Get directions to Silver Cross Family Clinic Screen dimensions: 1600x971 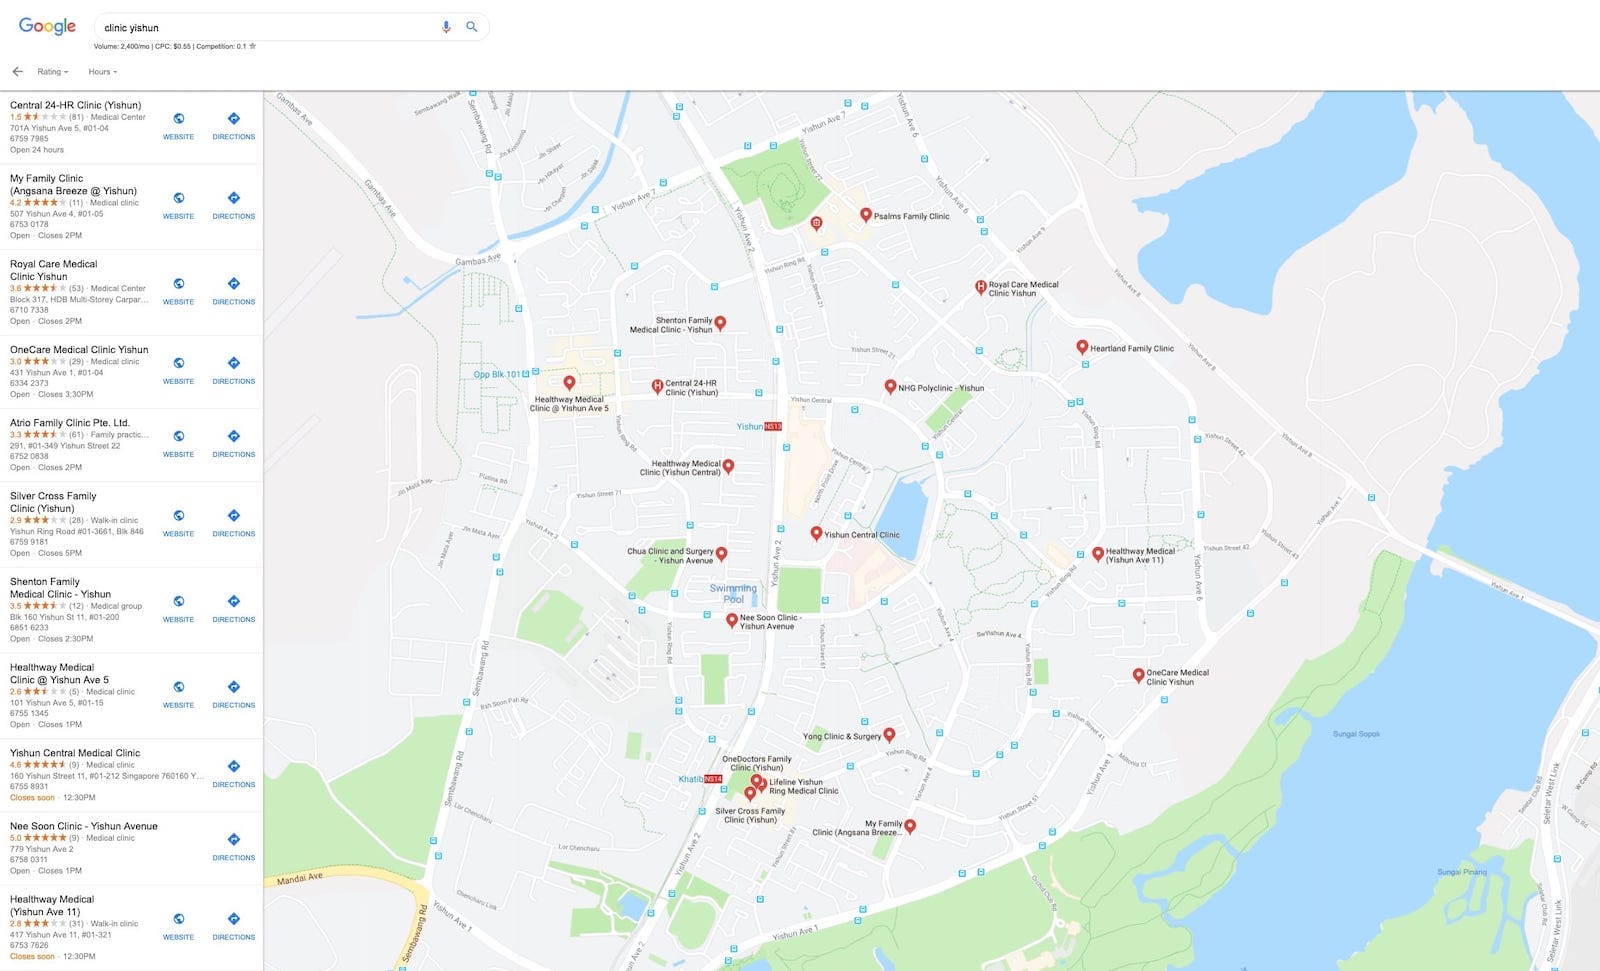(x=234, y=522)
